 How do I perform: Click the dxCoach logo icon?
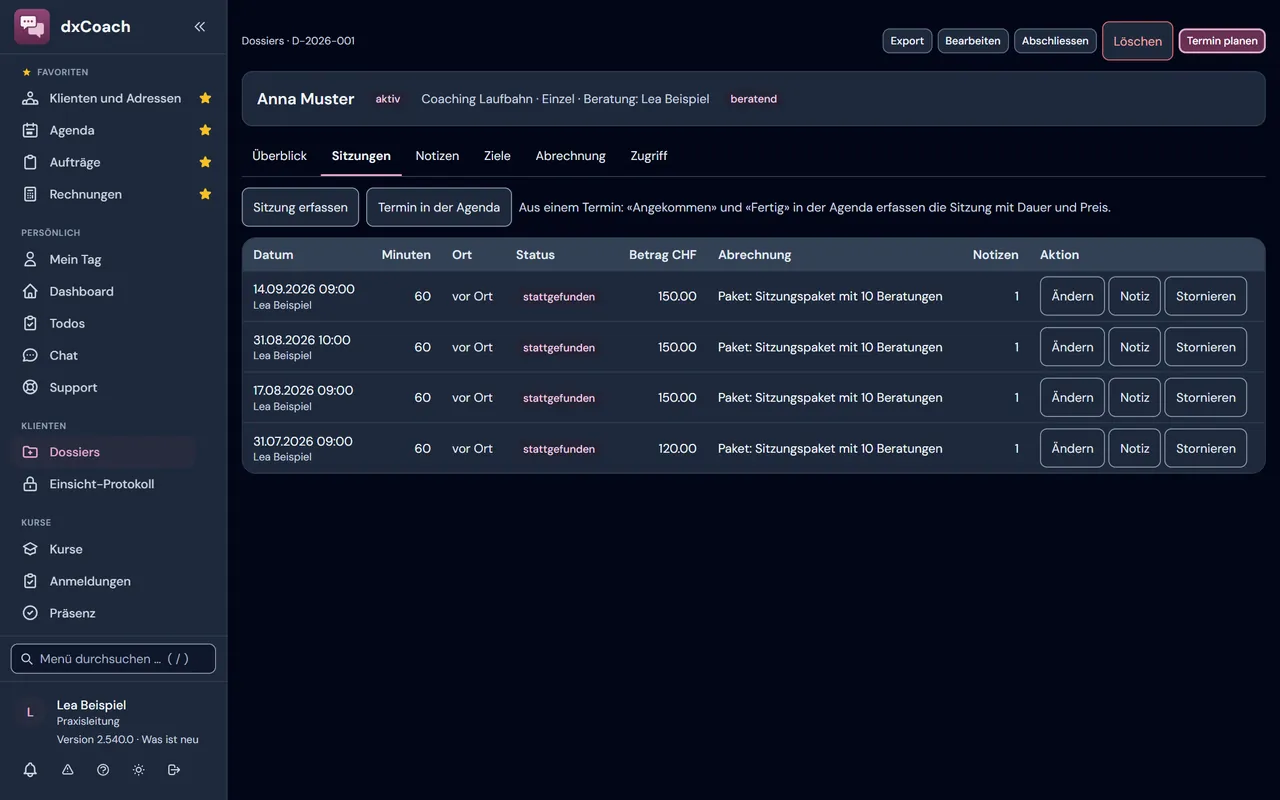coord(32,27)
